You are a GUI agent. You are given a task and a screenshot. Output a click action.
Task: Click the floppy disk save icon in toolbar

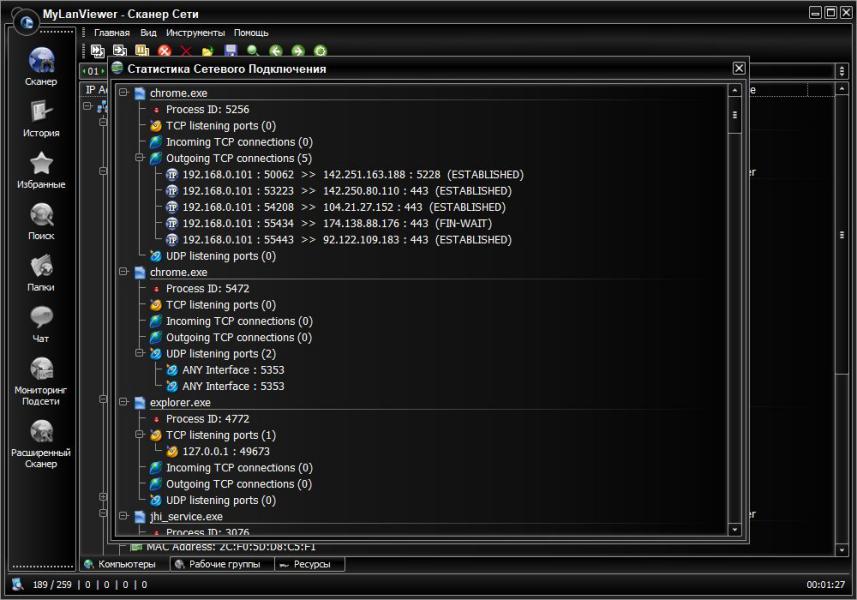pyautogui.click(x=231, y=51)
